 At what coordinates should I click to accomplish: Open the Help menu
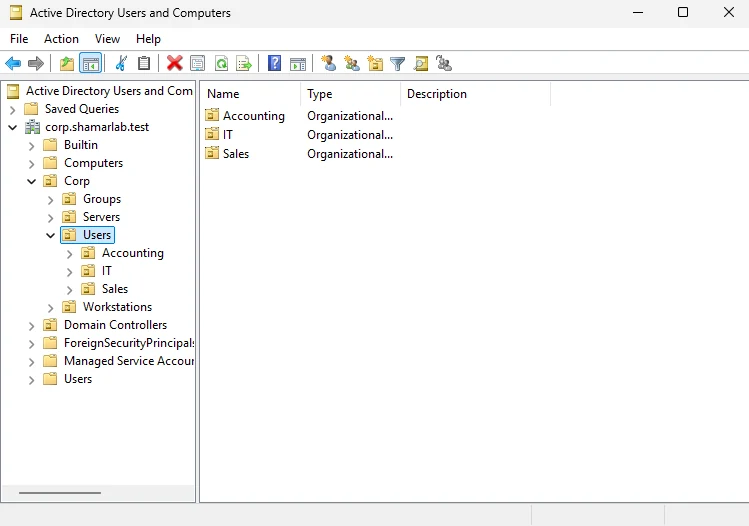[x=148, y=39]
